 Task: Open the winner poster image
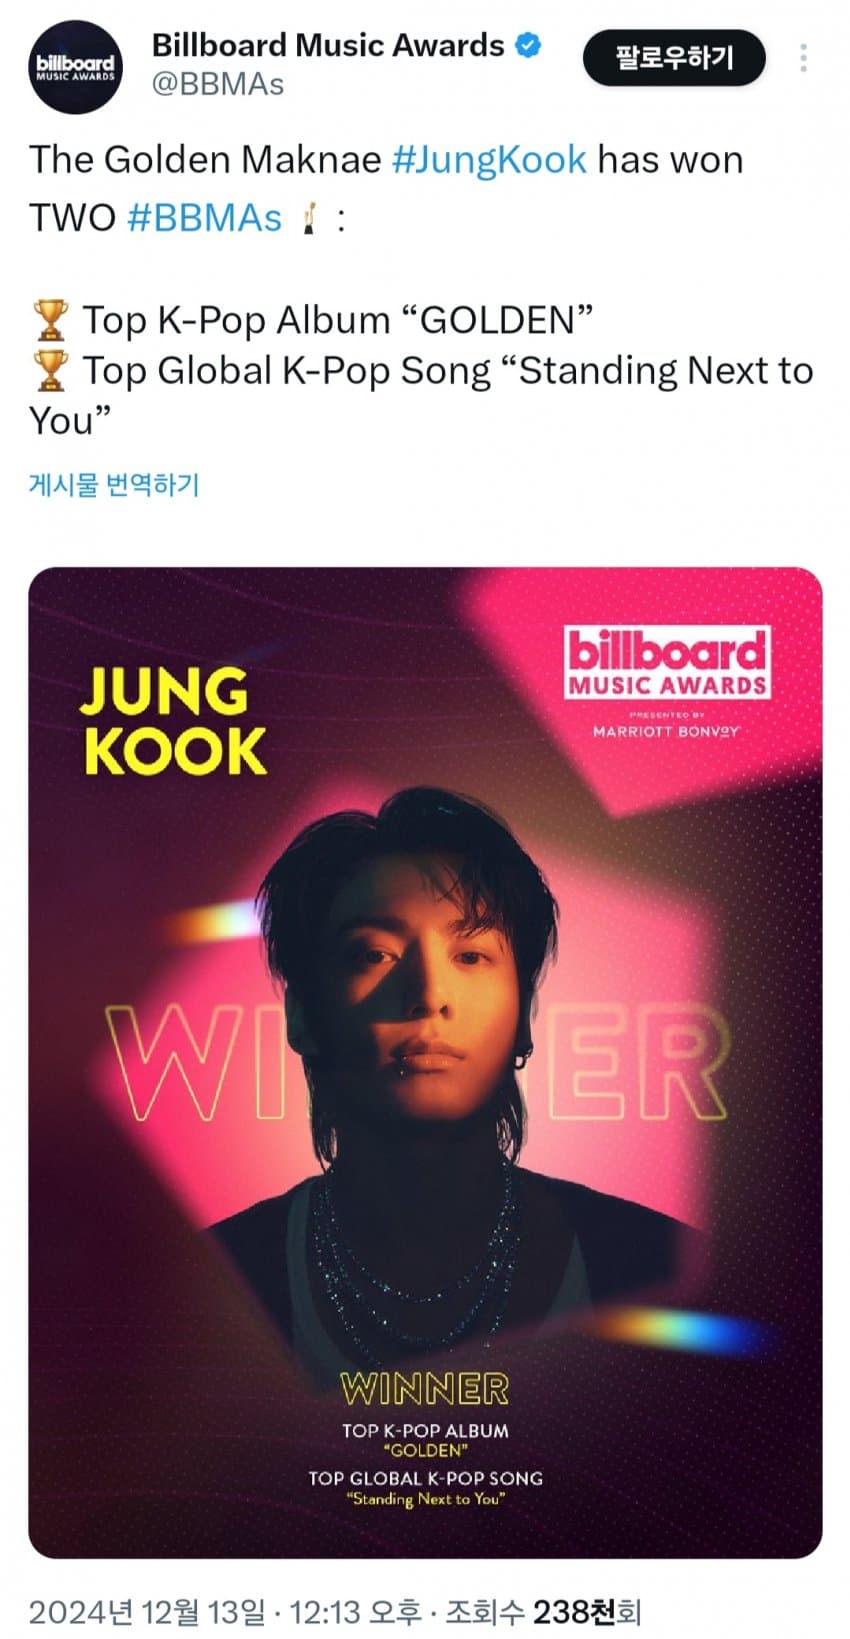click(425, 1062)
